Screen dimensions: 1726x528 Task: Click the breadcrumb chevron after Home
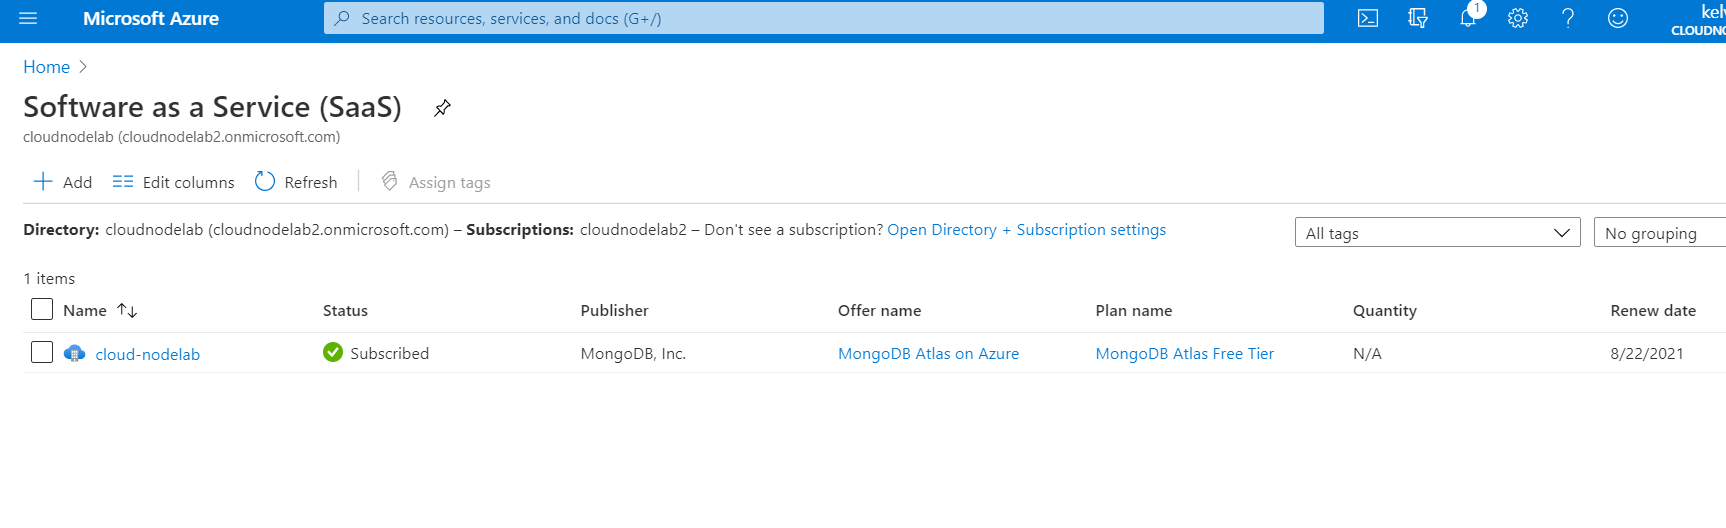83,67
